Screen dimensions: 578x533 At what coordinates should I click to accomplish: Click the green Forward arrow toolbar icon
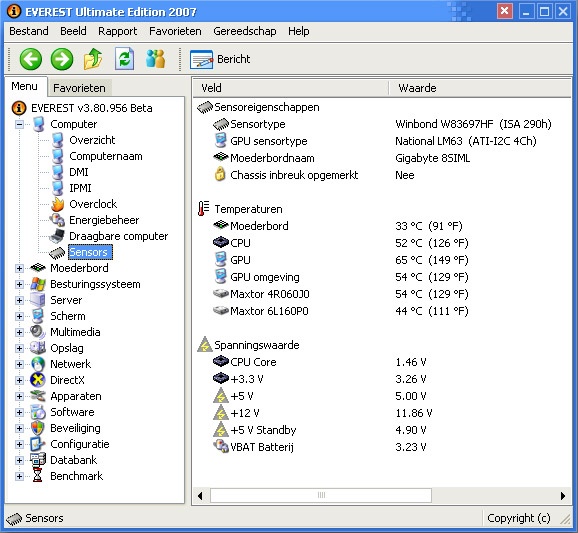click(x=62, y=59)
